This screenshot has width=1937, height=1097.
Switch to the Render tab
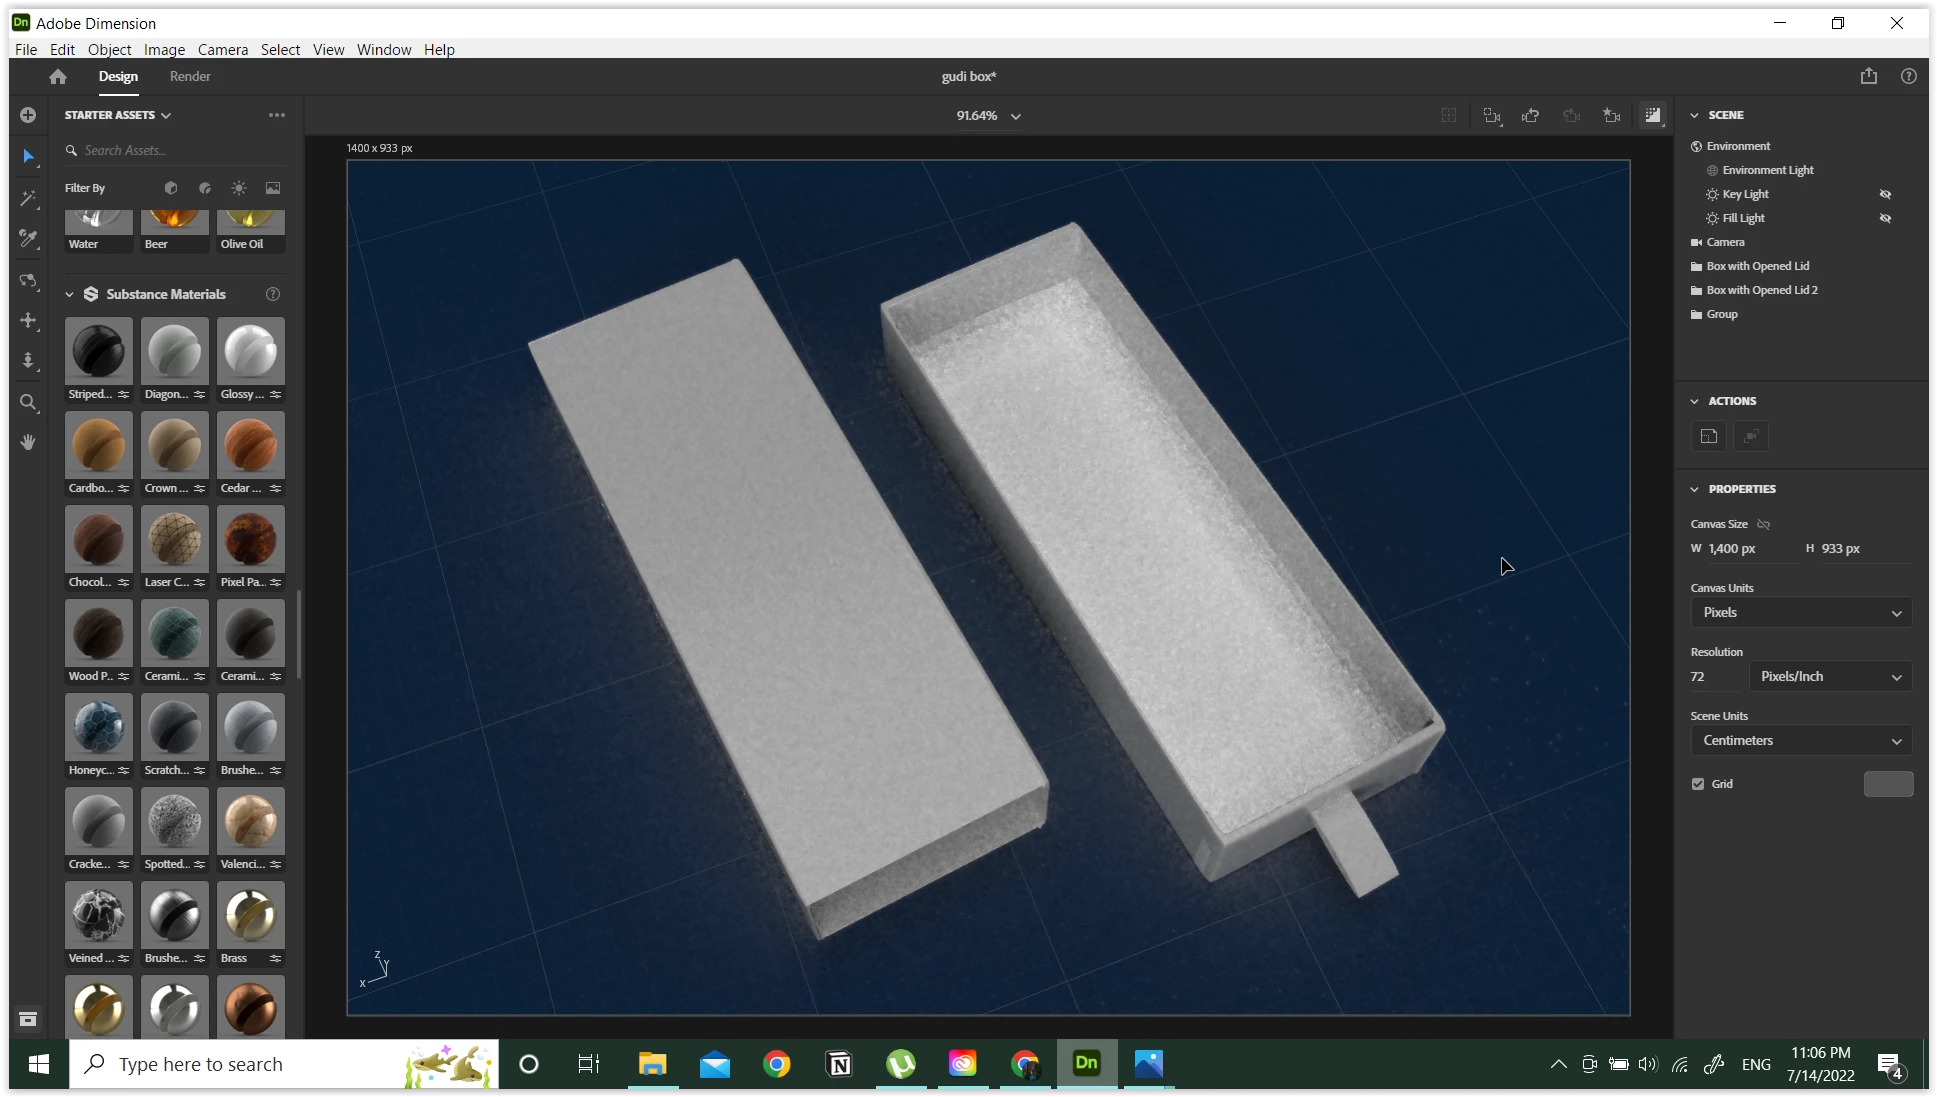coord(190,76)
